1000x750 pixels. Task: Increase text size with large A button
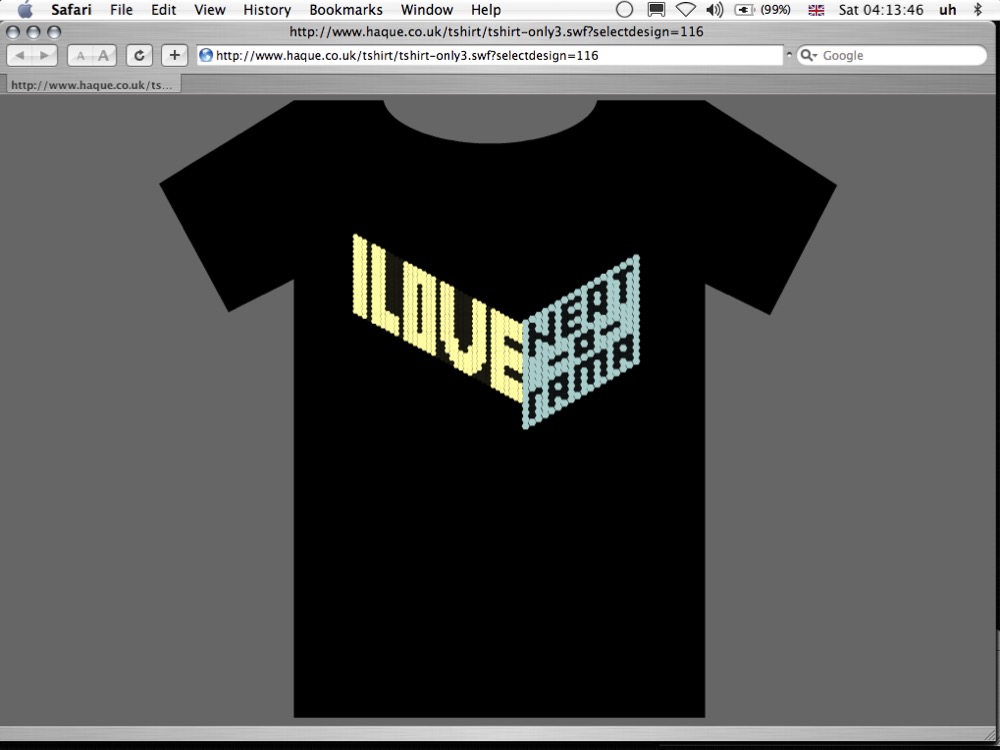point(104,55)
